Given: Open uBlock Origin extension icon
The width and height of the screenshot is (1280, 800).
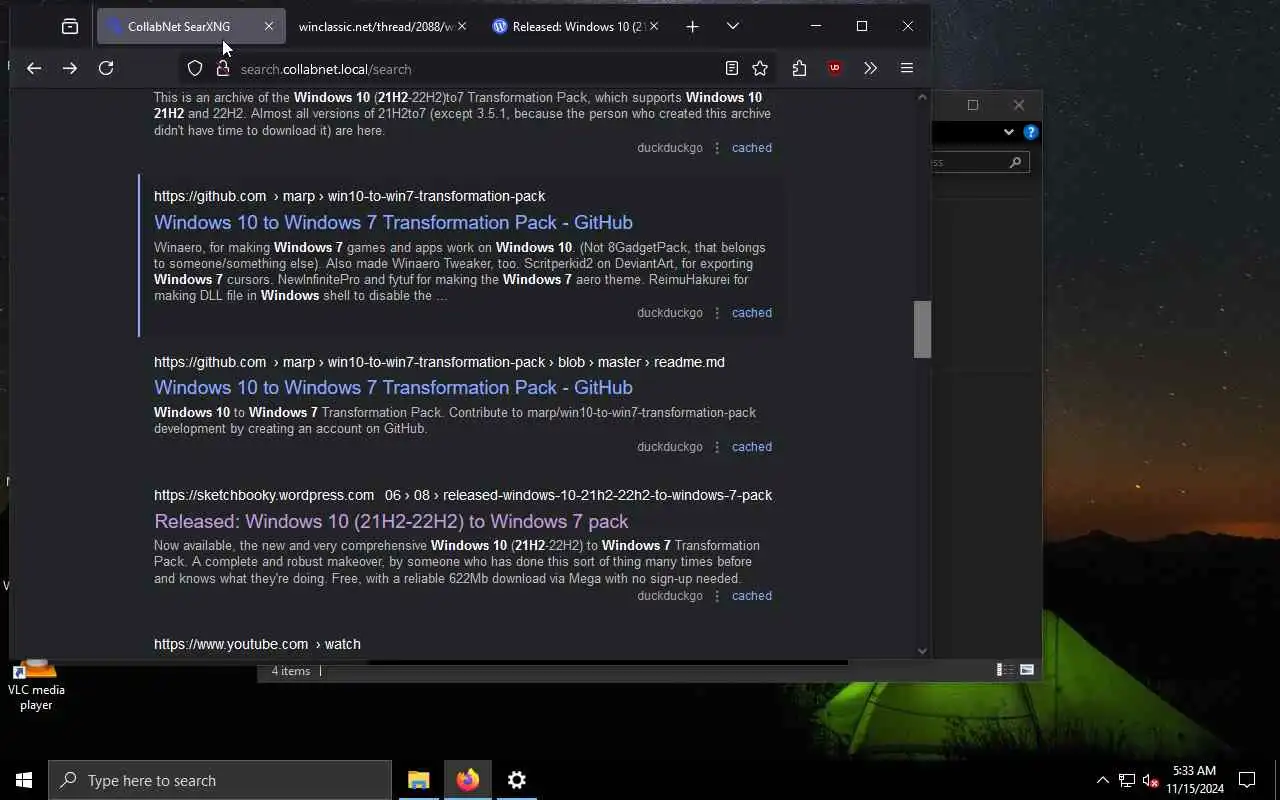Looking at the screenshot, I should (x=835, y=68).
